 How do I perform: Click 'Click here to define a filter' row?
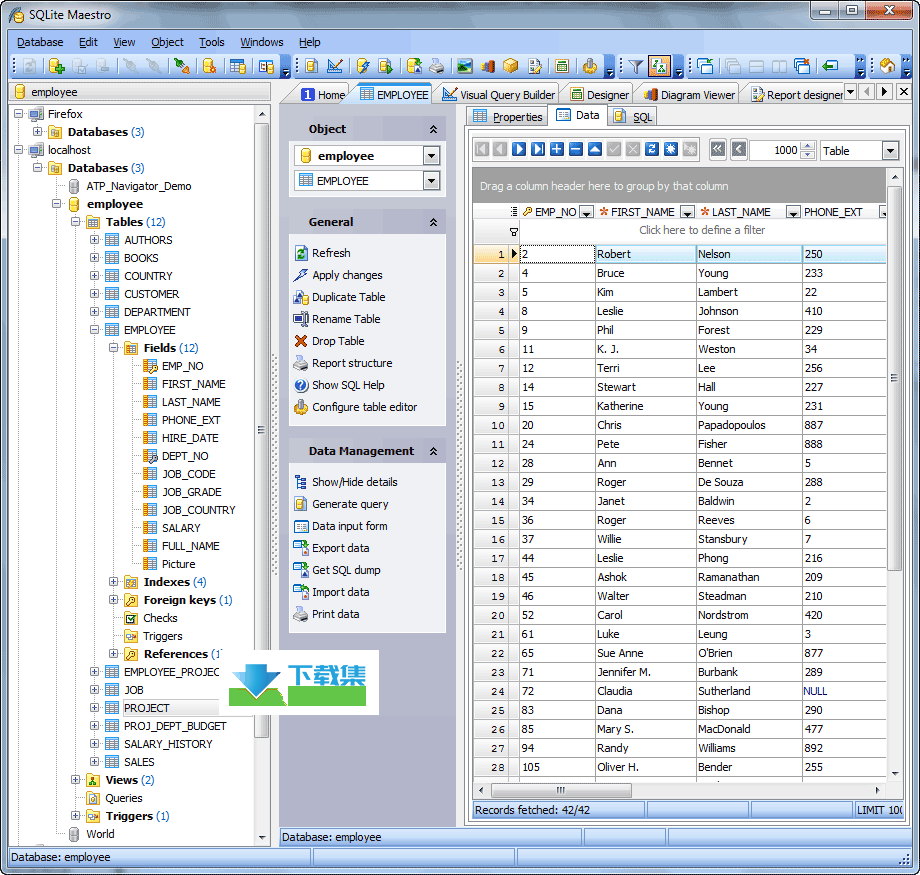click(x=702, y=230)
